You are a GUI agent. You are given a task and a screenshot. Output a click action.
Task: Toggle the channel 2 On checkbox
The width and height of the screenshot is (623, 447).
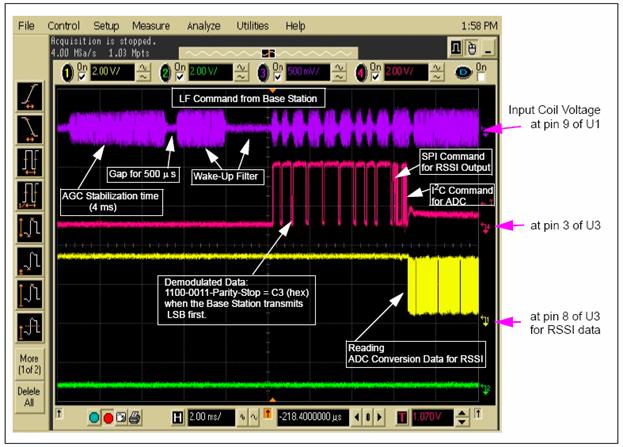click(x=180, y=77)
